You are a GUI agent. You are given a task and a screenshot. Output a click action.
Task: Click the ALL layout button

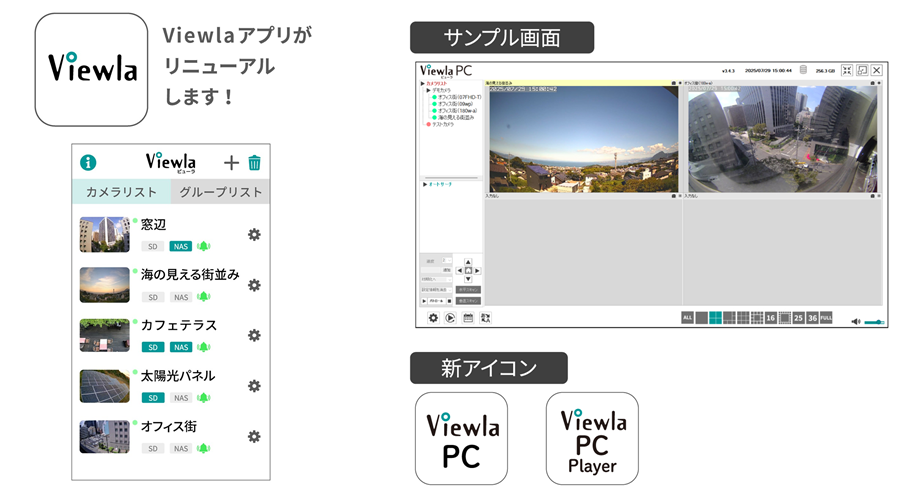687,318
